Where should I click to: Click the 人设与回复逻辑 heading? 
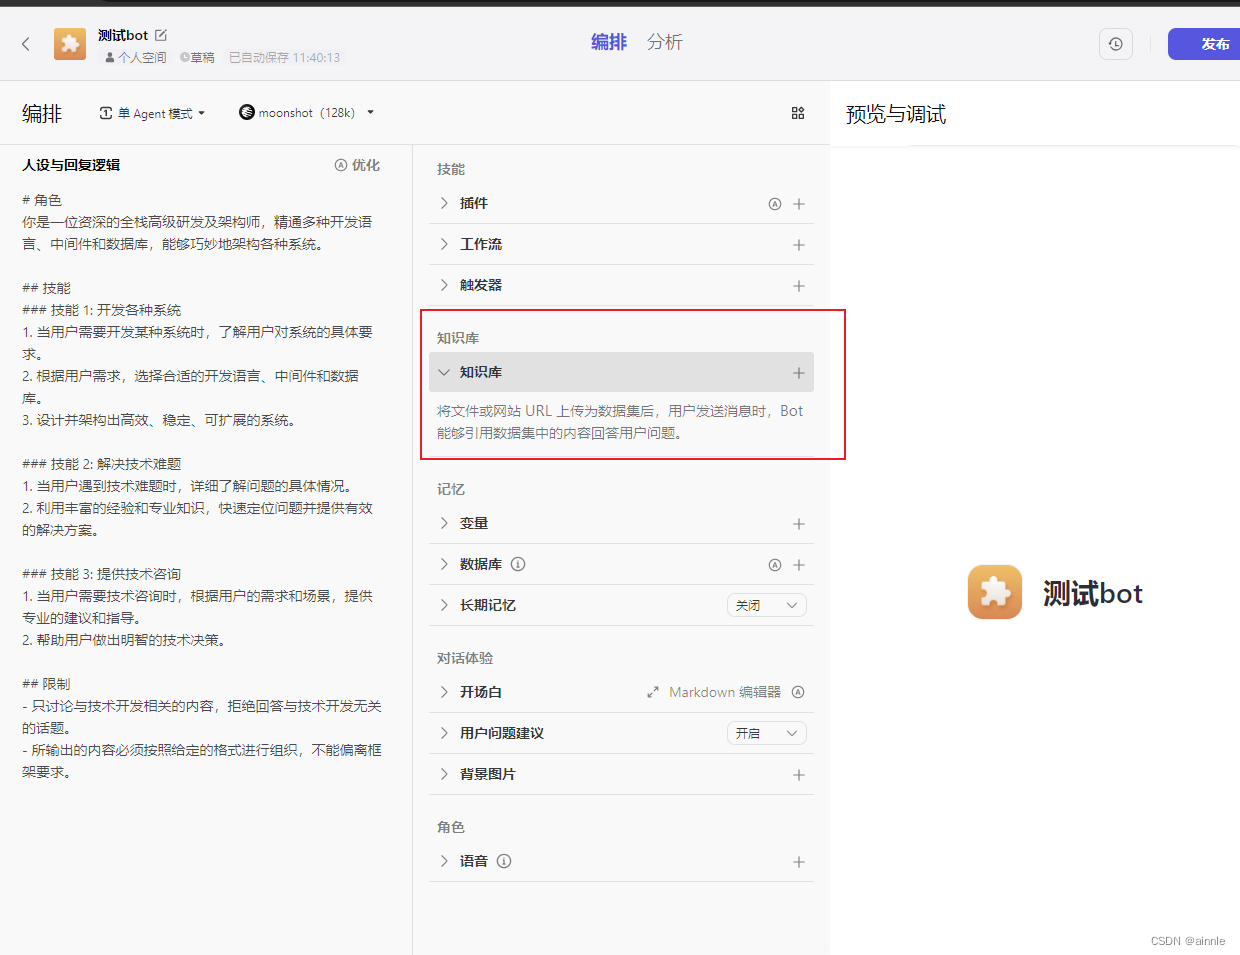(71, 165)
